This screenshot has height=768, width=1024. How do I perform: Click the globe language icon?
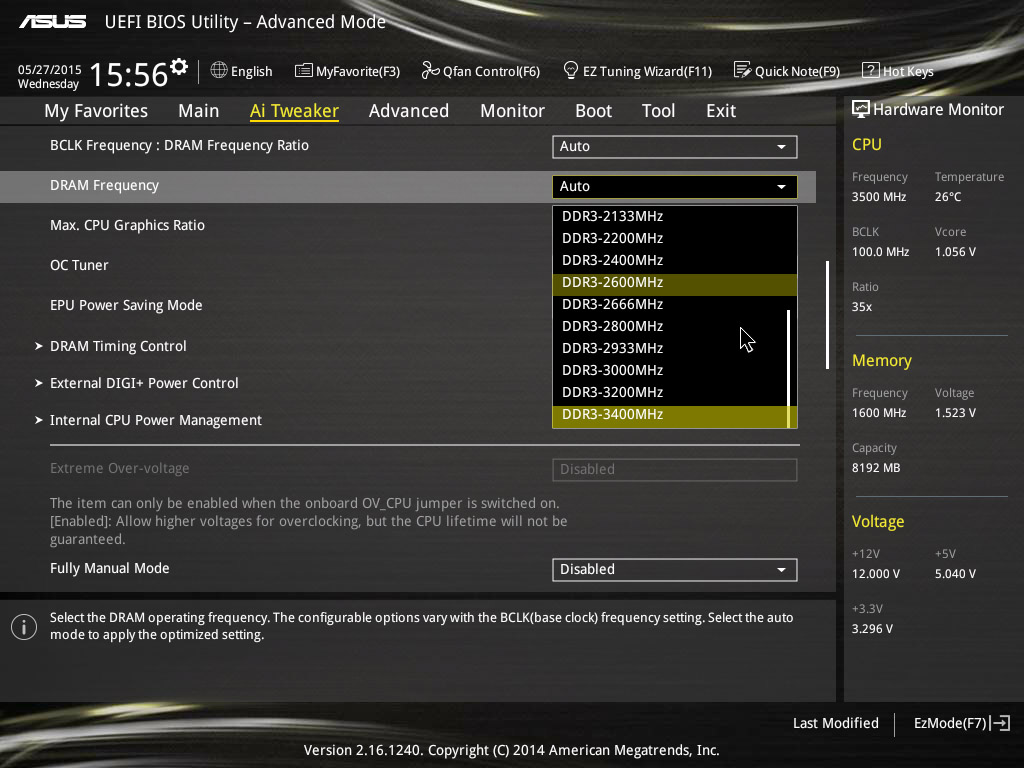click(219, 70)
